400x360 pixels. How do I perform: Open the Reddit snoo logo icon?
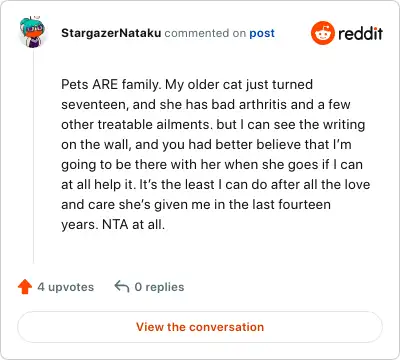(x=322, y=33)
